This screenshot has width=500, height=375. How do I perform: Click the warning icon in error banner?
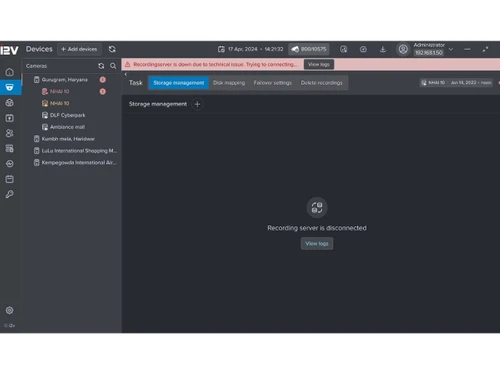(127, 64)
